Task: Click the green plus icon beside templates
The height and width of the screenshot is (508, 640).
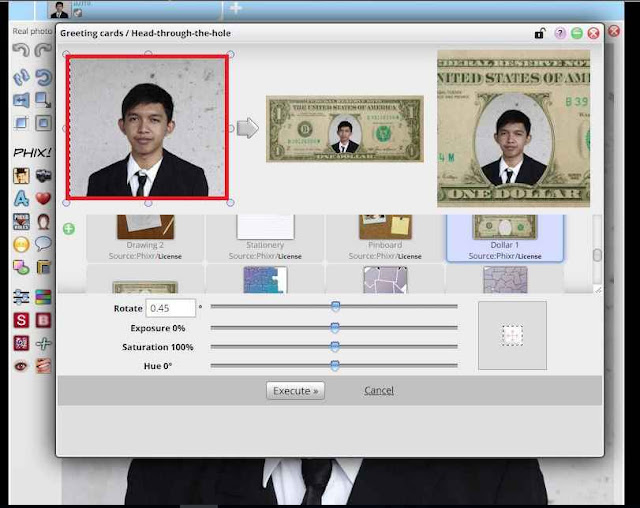Action: (69, 229)
